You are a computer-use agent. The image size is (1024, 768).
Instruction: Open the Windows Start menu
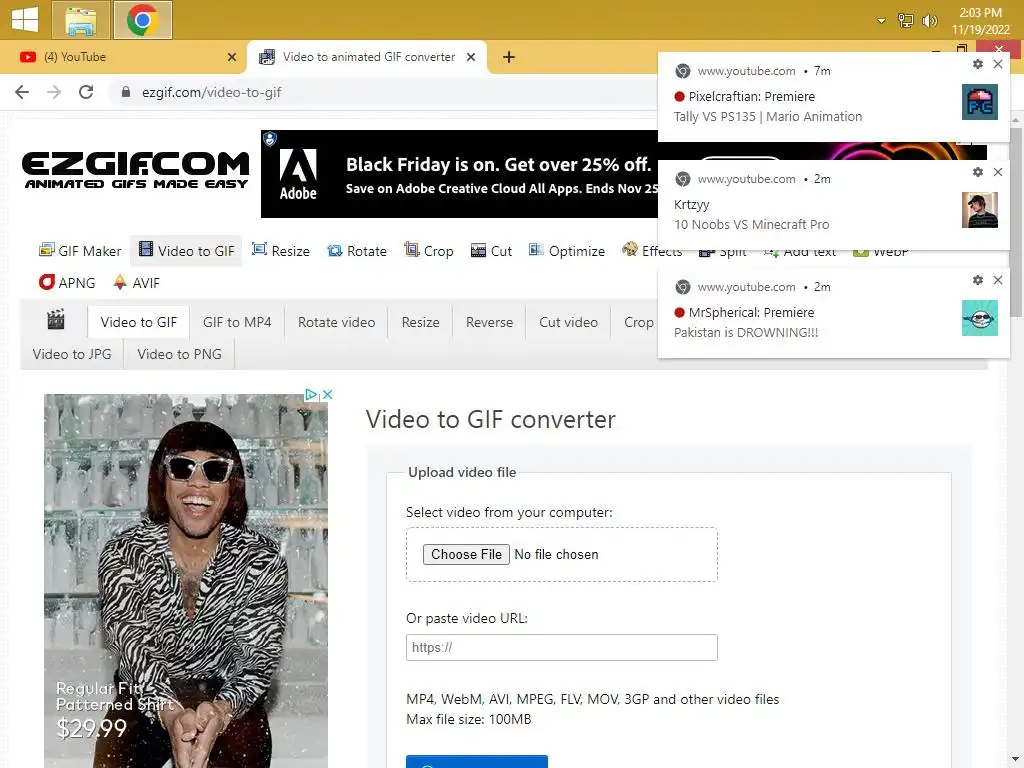point(25,20)
